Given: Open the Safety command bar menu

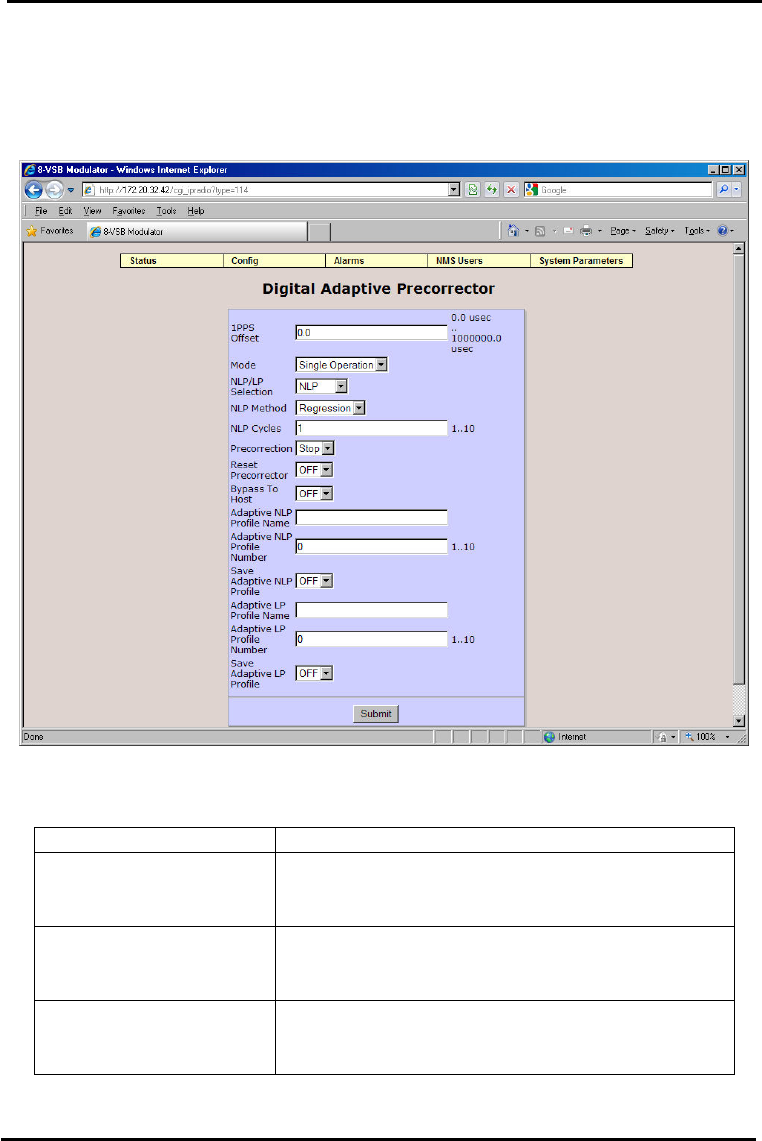Looking at the screenshot, I should [659, 231].
